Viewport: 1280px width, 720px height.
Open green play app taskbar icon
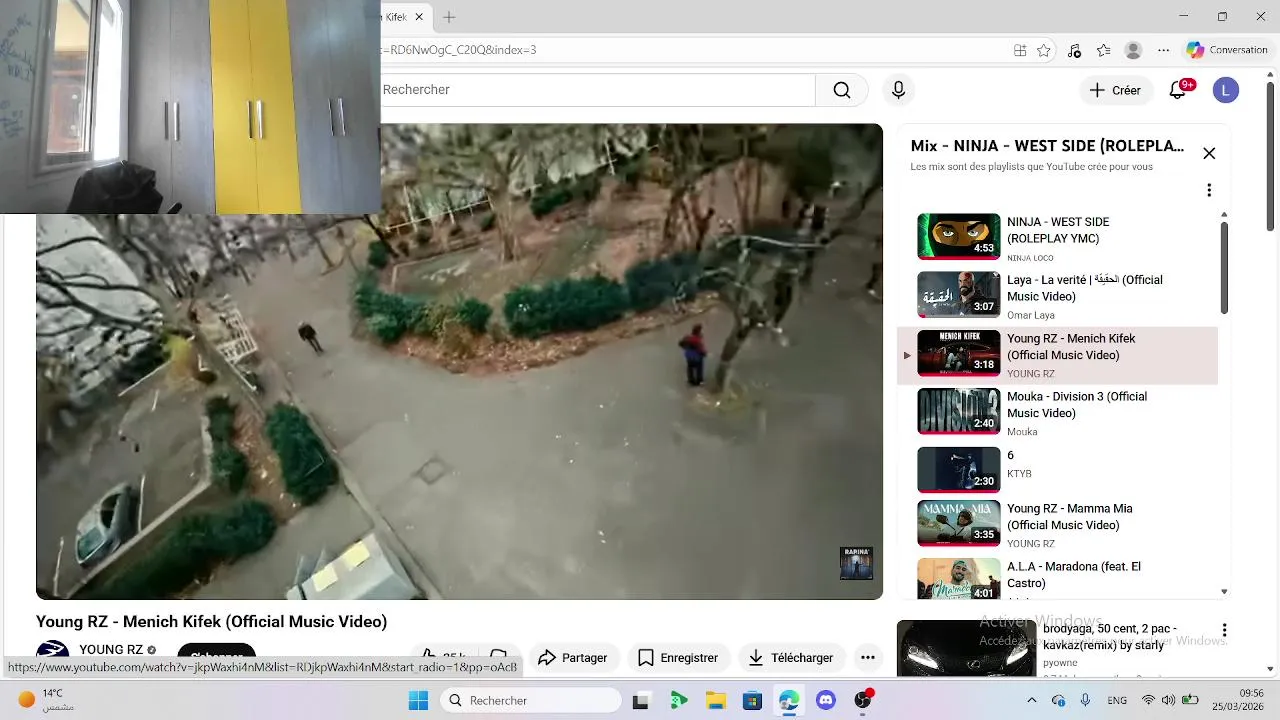[678, 701]
